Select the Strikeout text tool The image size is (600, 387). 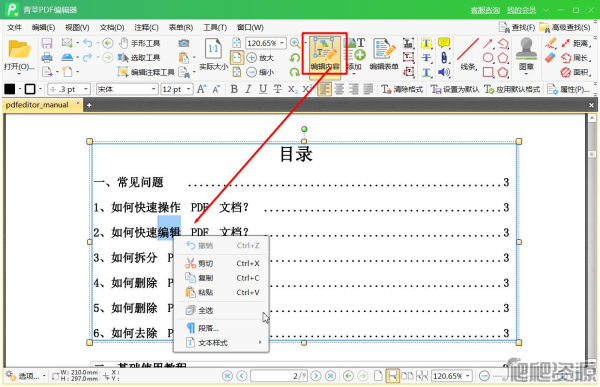426,58
